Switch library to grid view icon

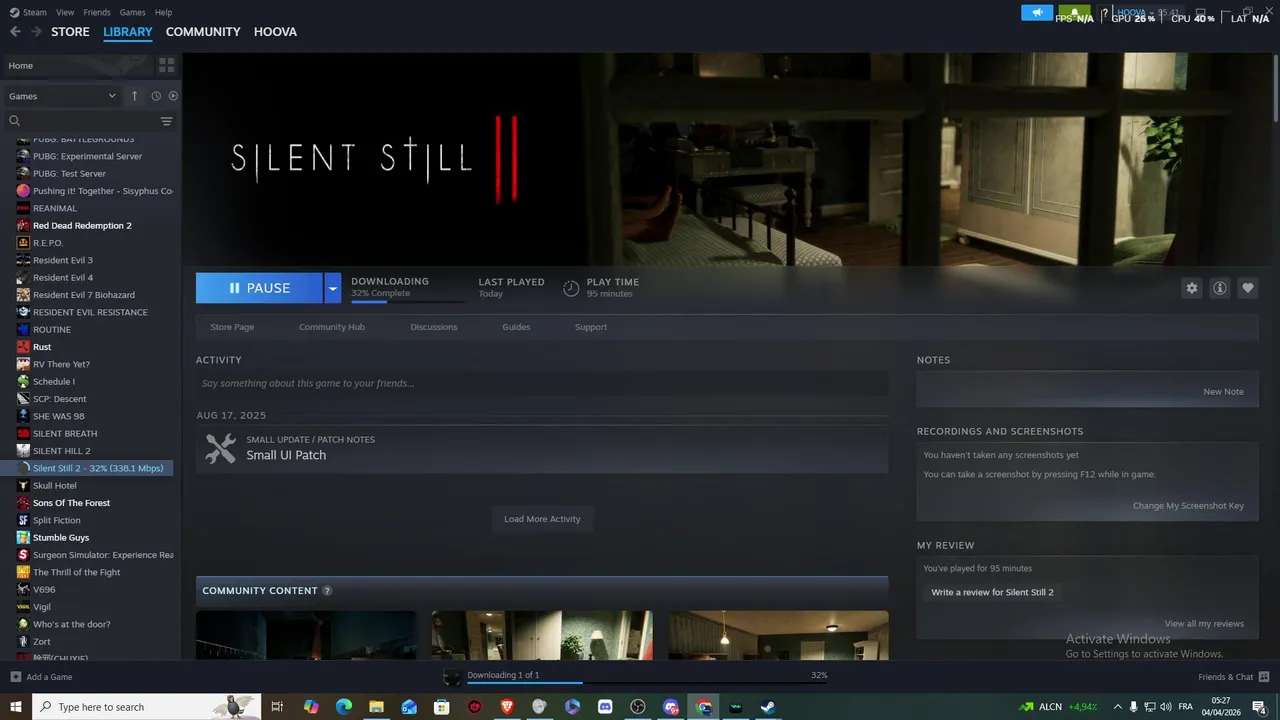point(167,65)
